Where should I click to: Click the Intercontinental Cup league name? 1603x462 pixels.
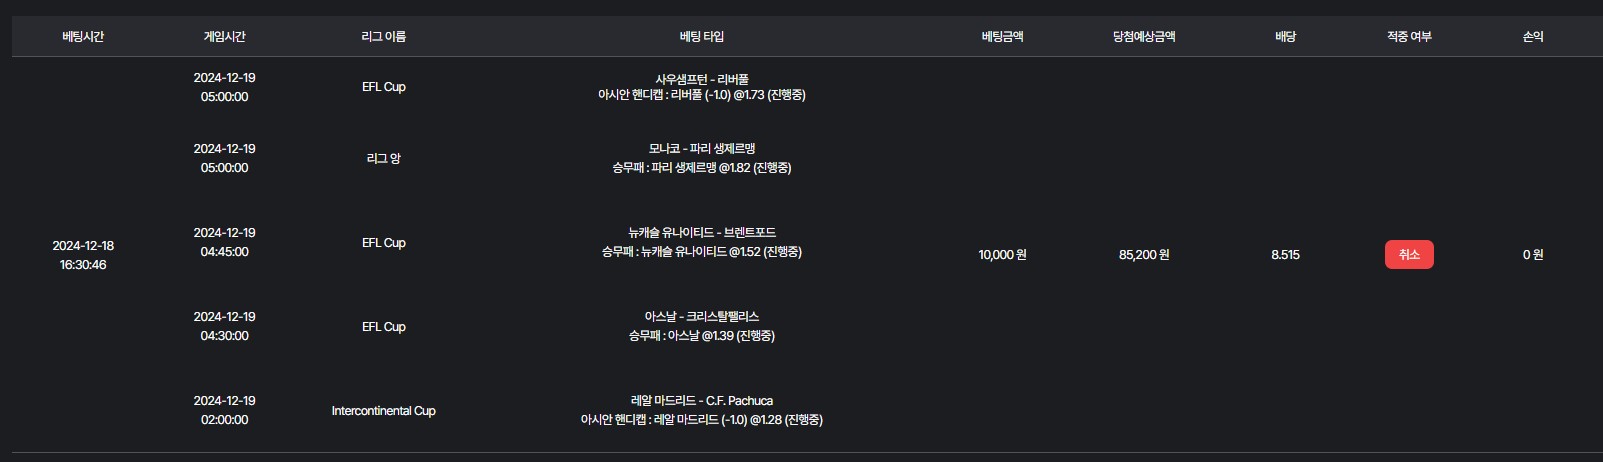click(383, 411)
